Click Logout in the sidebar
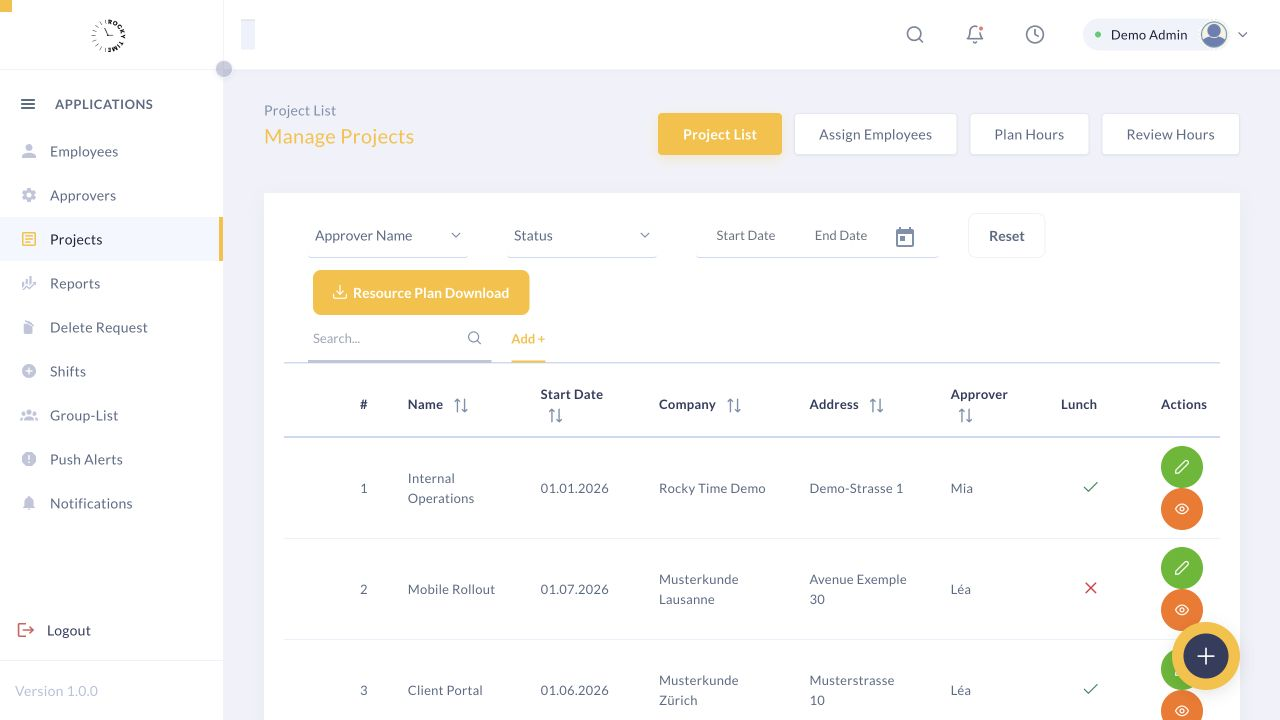 (54, 630)
